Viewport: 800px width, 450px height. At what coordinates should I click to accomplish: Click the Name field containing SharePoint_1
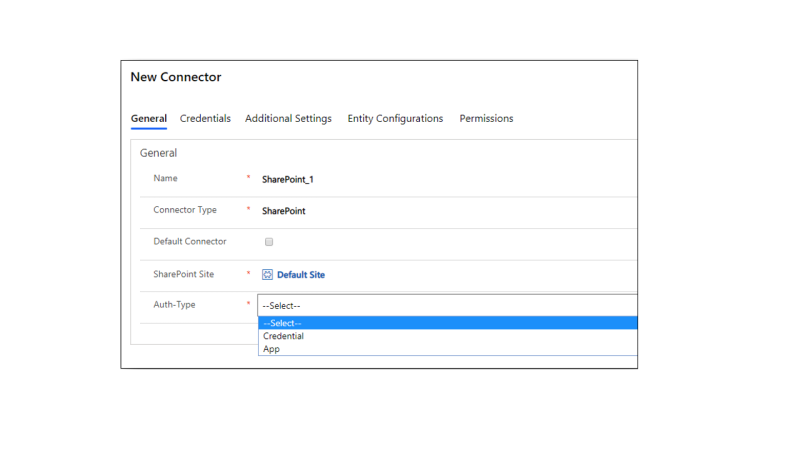pos(288,180)
